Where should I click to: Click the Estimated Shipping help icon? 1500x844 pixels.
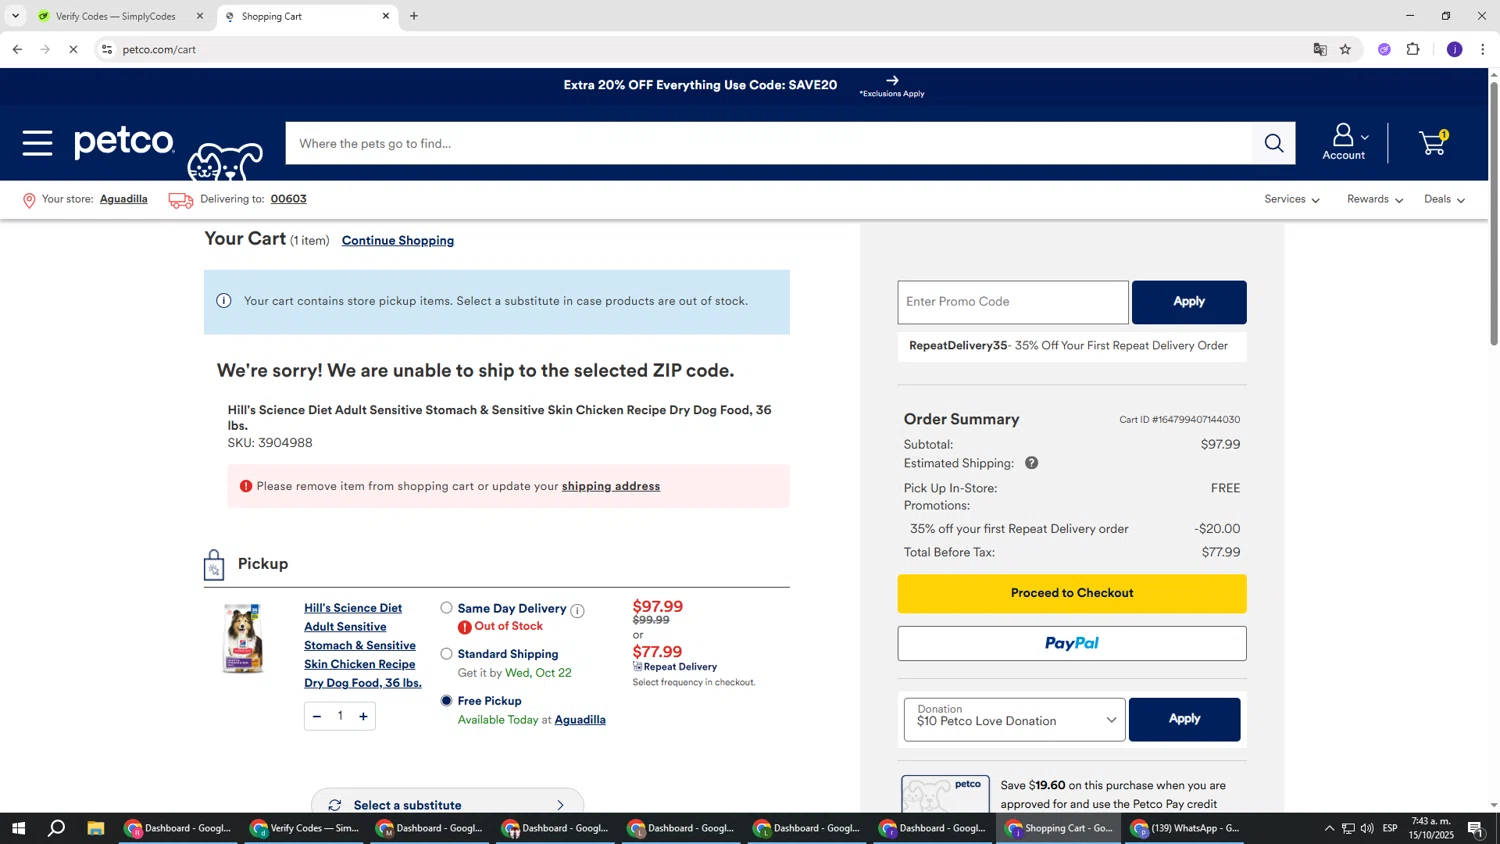[x=1031, y=463]
